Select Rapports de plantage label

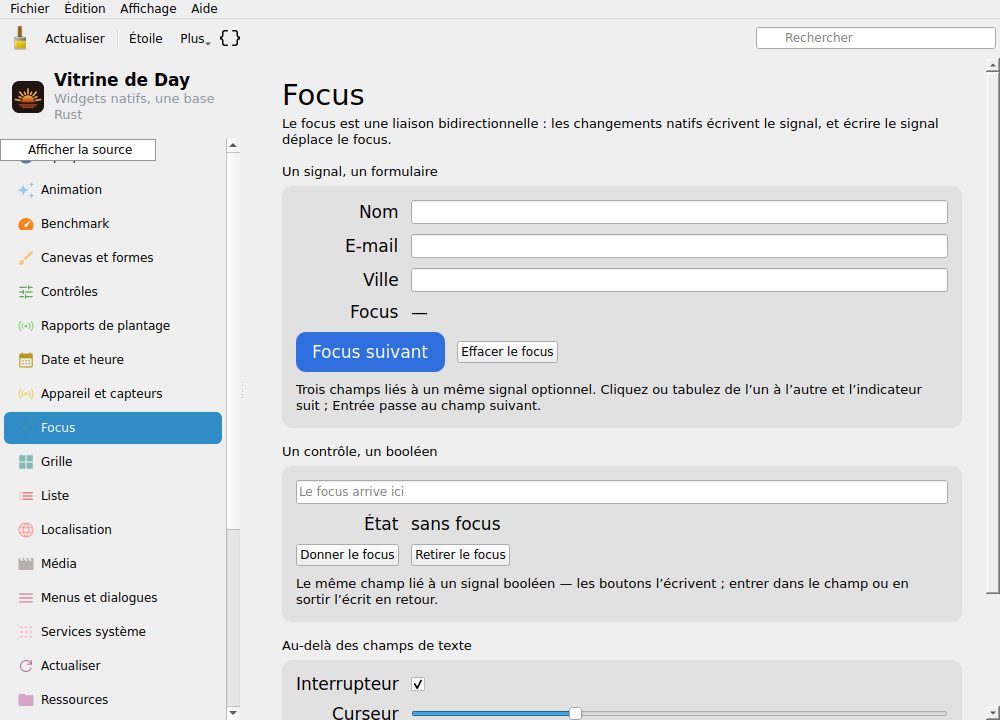coord(105,326)
